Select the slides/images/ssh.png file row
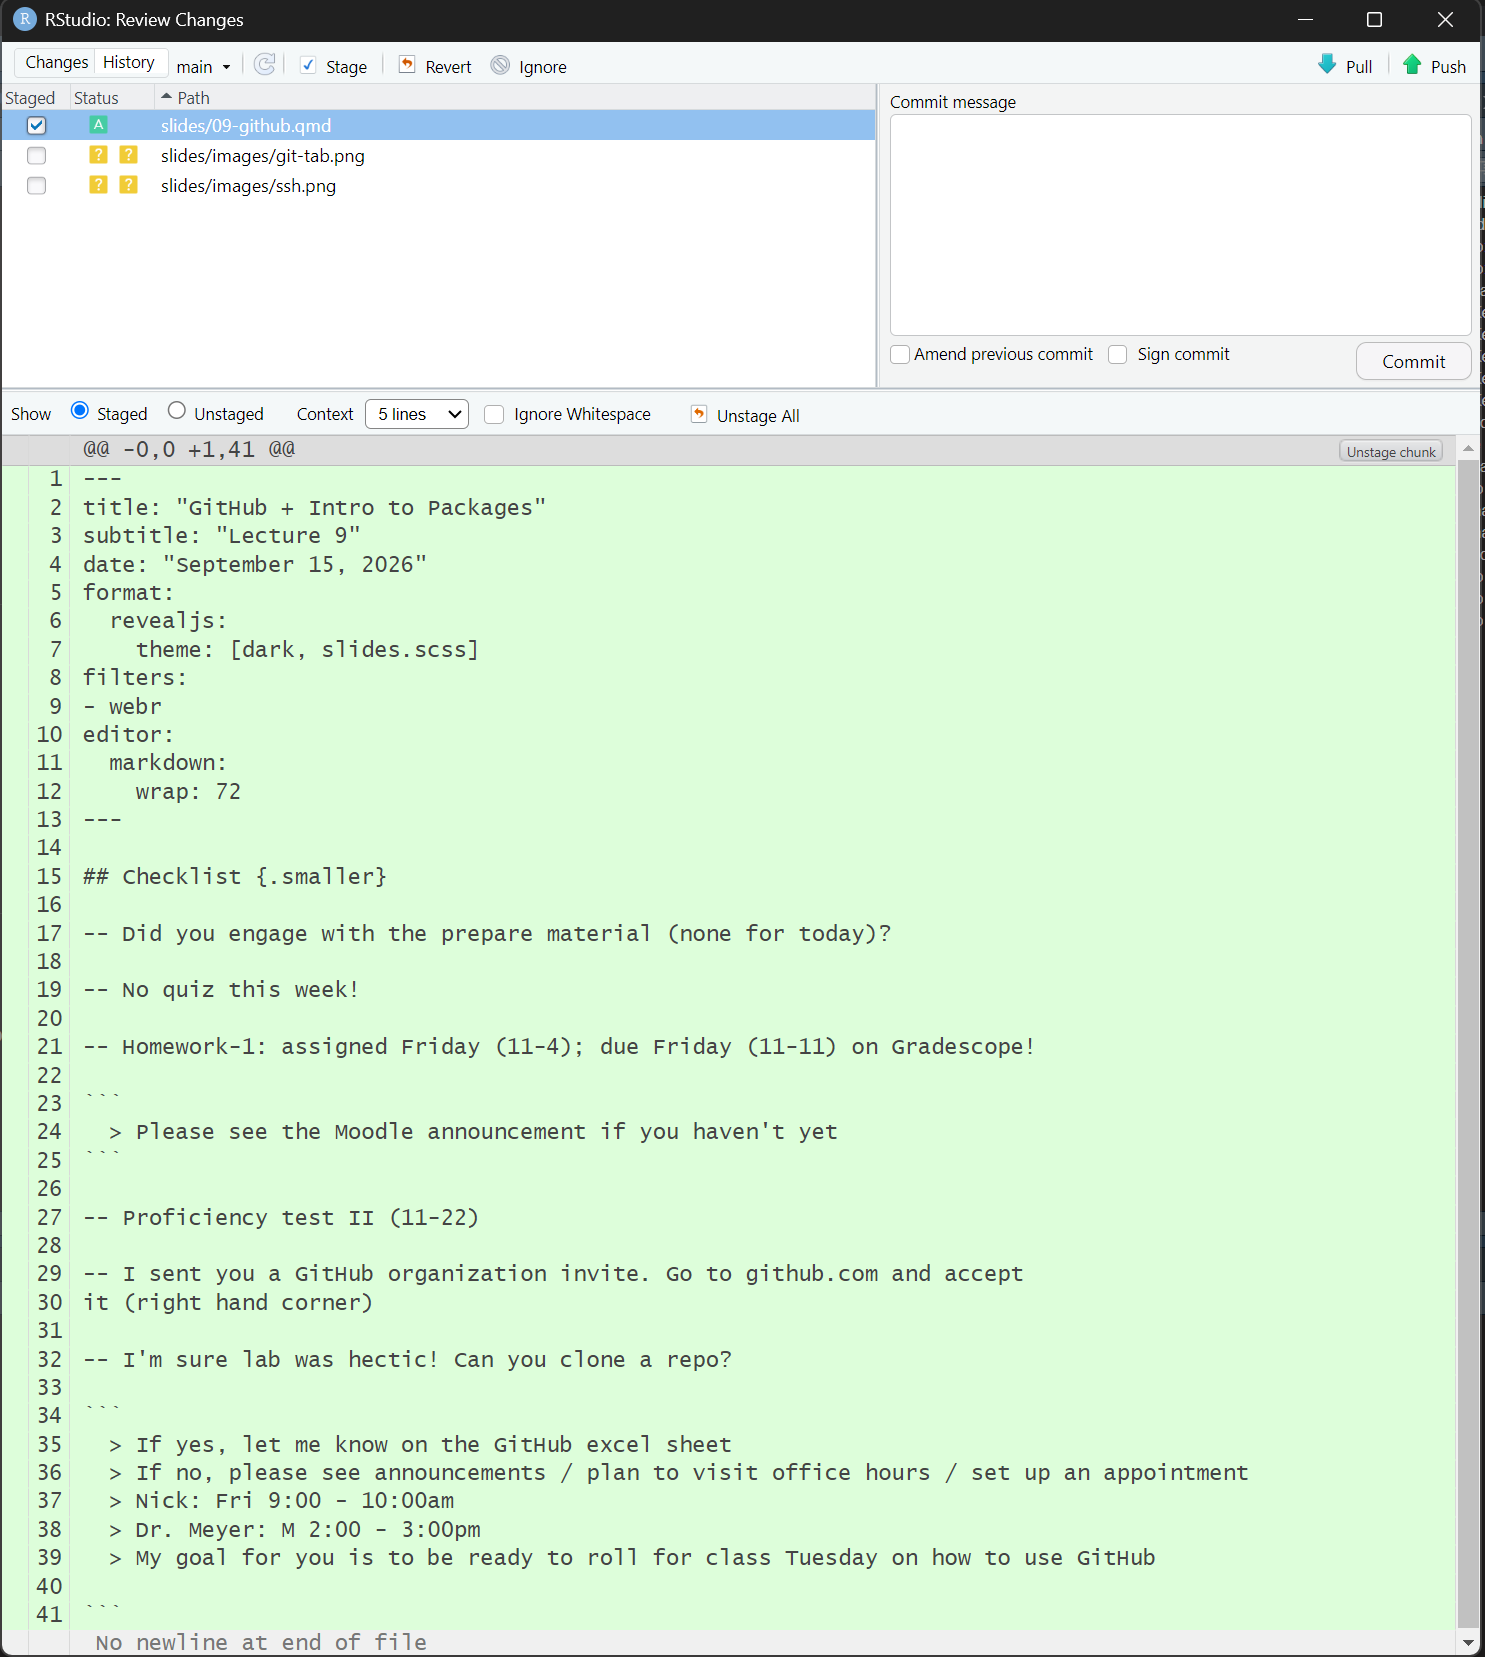 pos(438,185)
